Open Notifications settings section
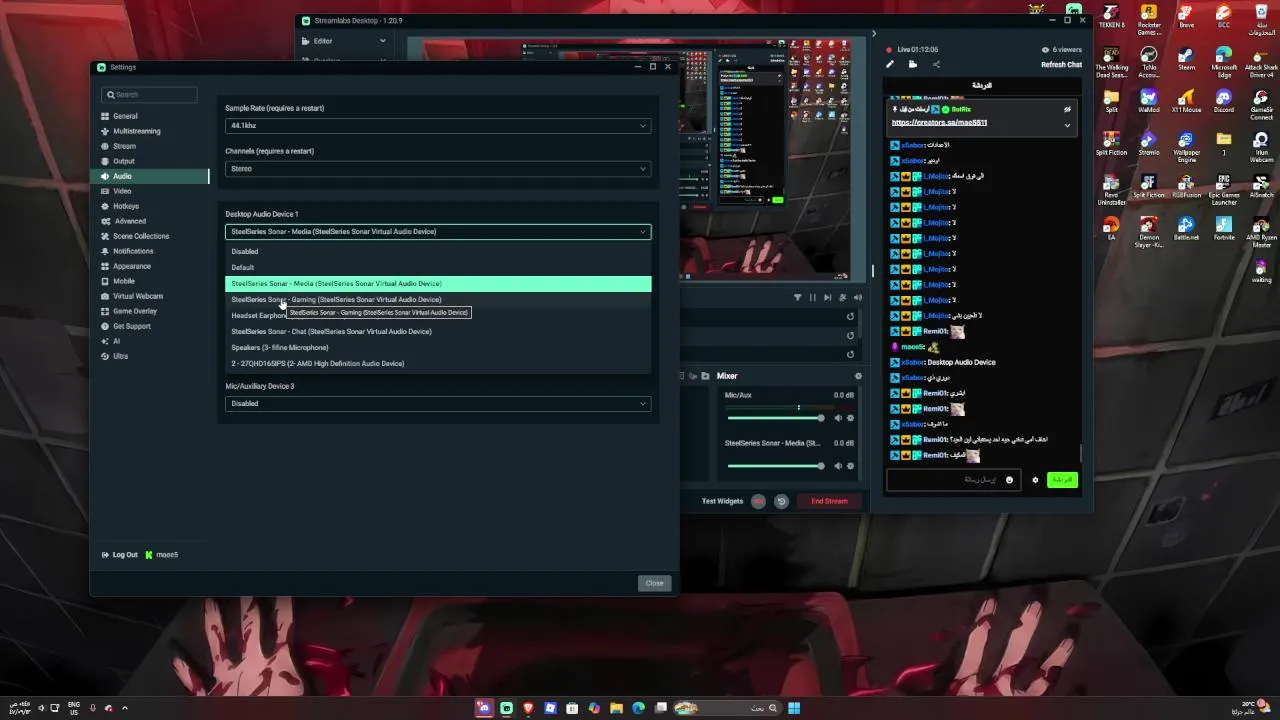Viewport: 1280px width, 720px height. point(133,251)
